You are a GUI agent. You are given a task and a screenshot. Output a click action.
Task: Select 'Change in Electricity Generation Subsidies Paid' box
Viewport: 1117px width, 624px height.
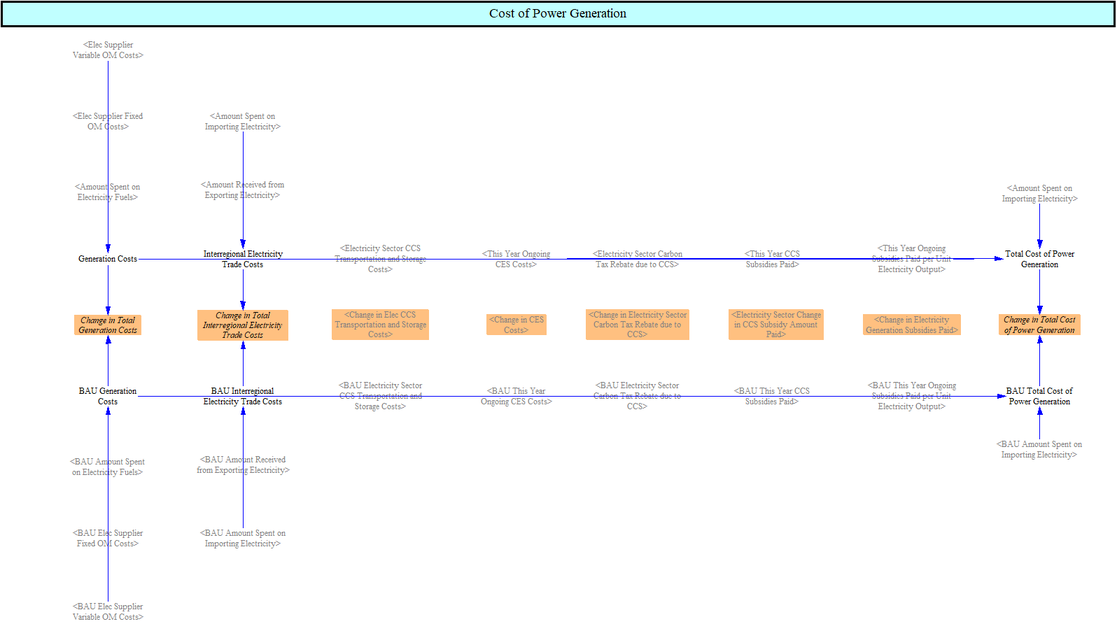coord(912,325)
